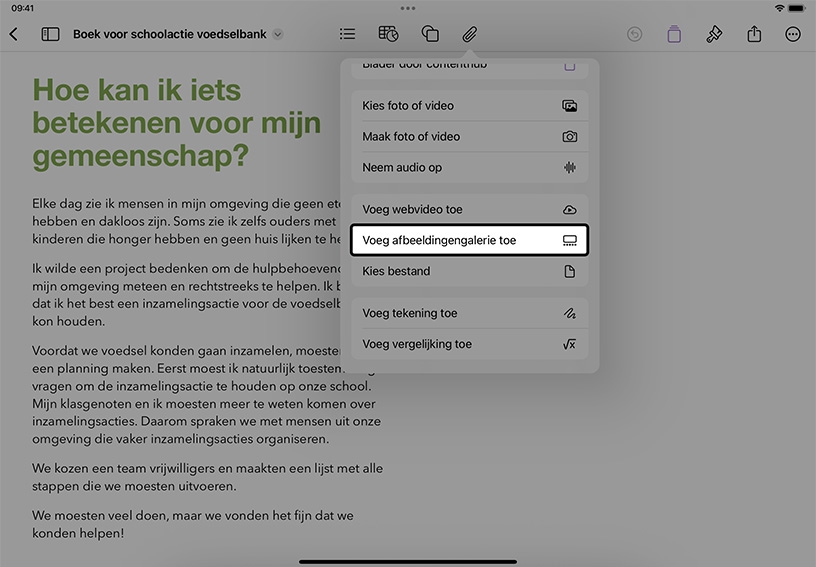Choose Voeg vergelijking toe
This screenshot has width=816, height=567.
(x=470, y=344)
